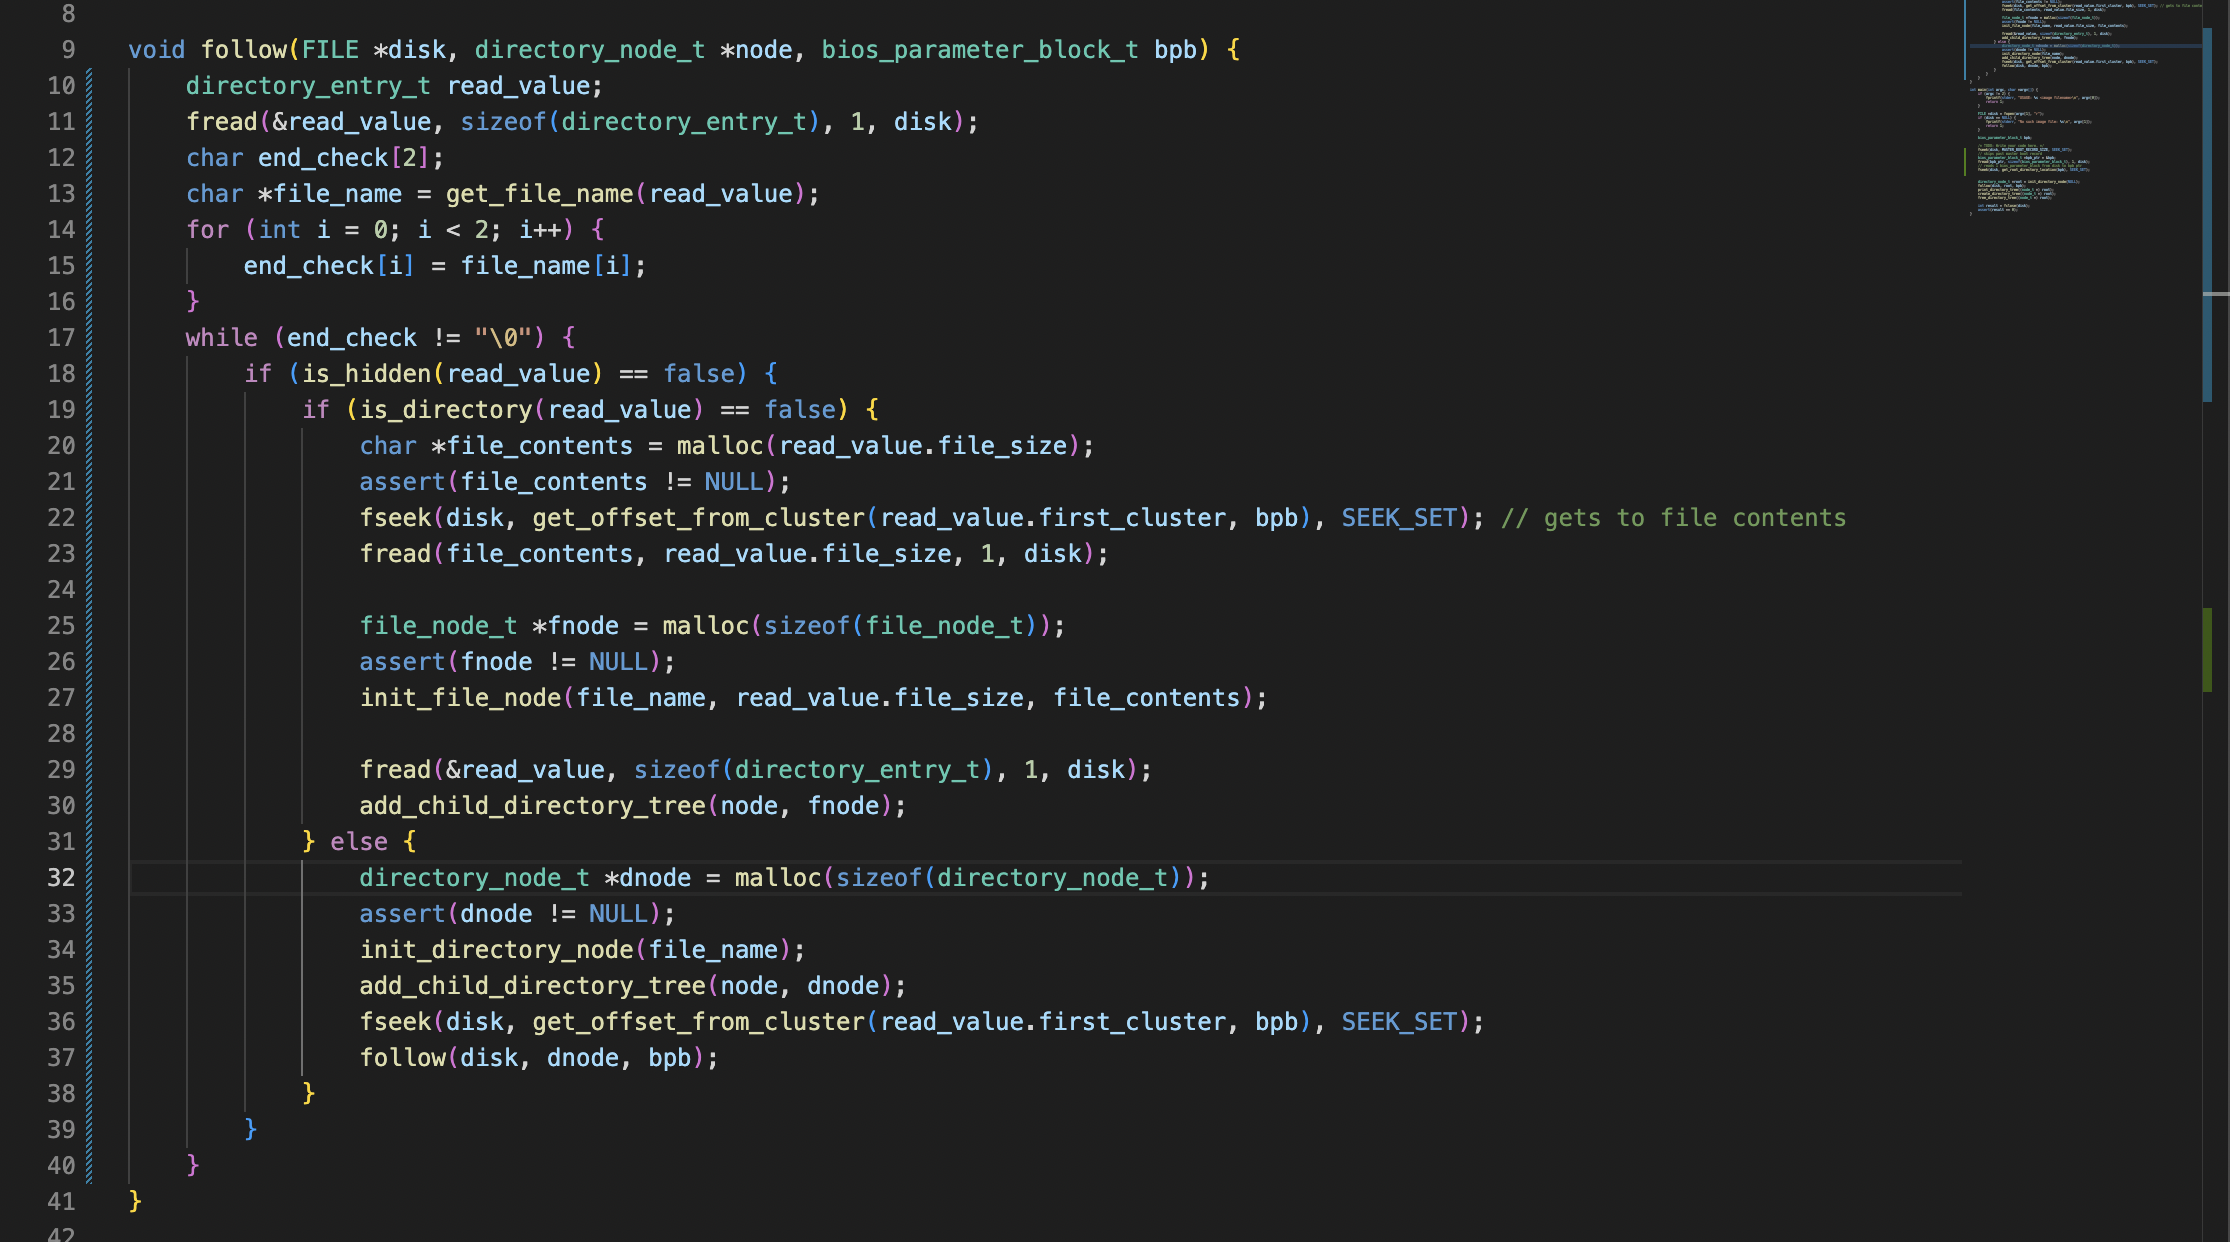Click line number 9 in the gutter
The height and width of the screenshot is (1242, 2230).
[x=68, y=50]
